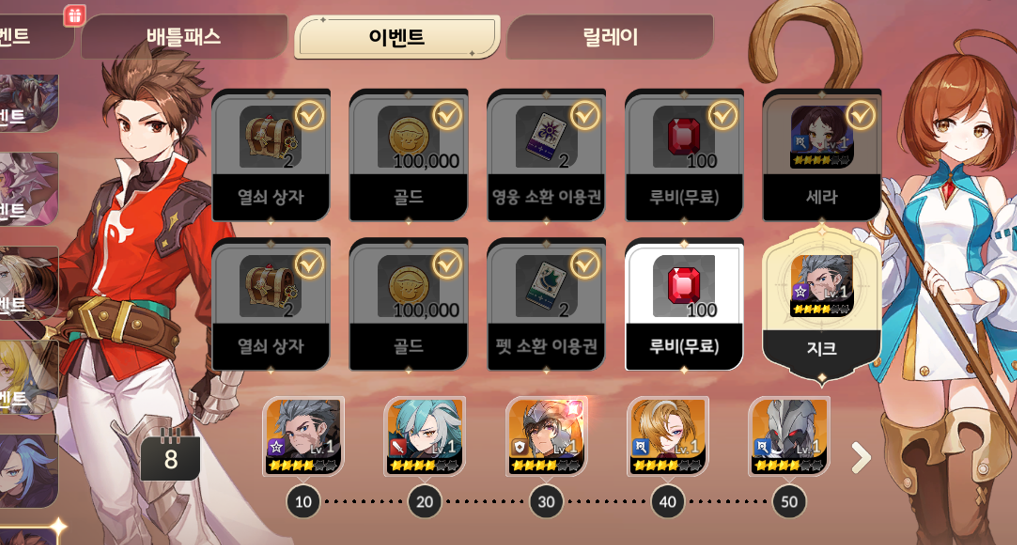
Task: Open the 지크 hero reward card
Action: (821, 305)
